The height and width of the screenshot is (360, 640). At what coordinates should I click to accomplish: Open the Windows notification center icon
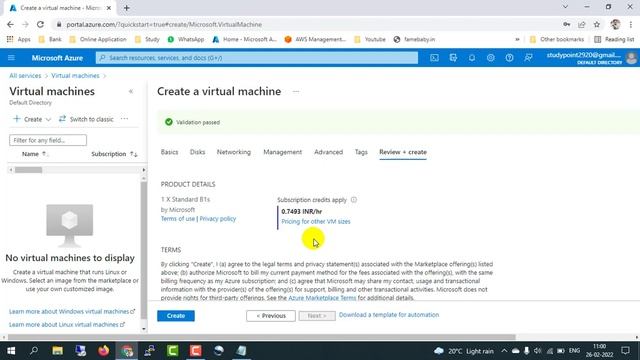pyautogui.click(x=625, y=351)
